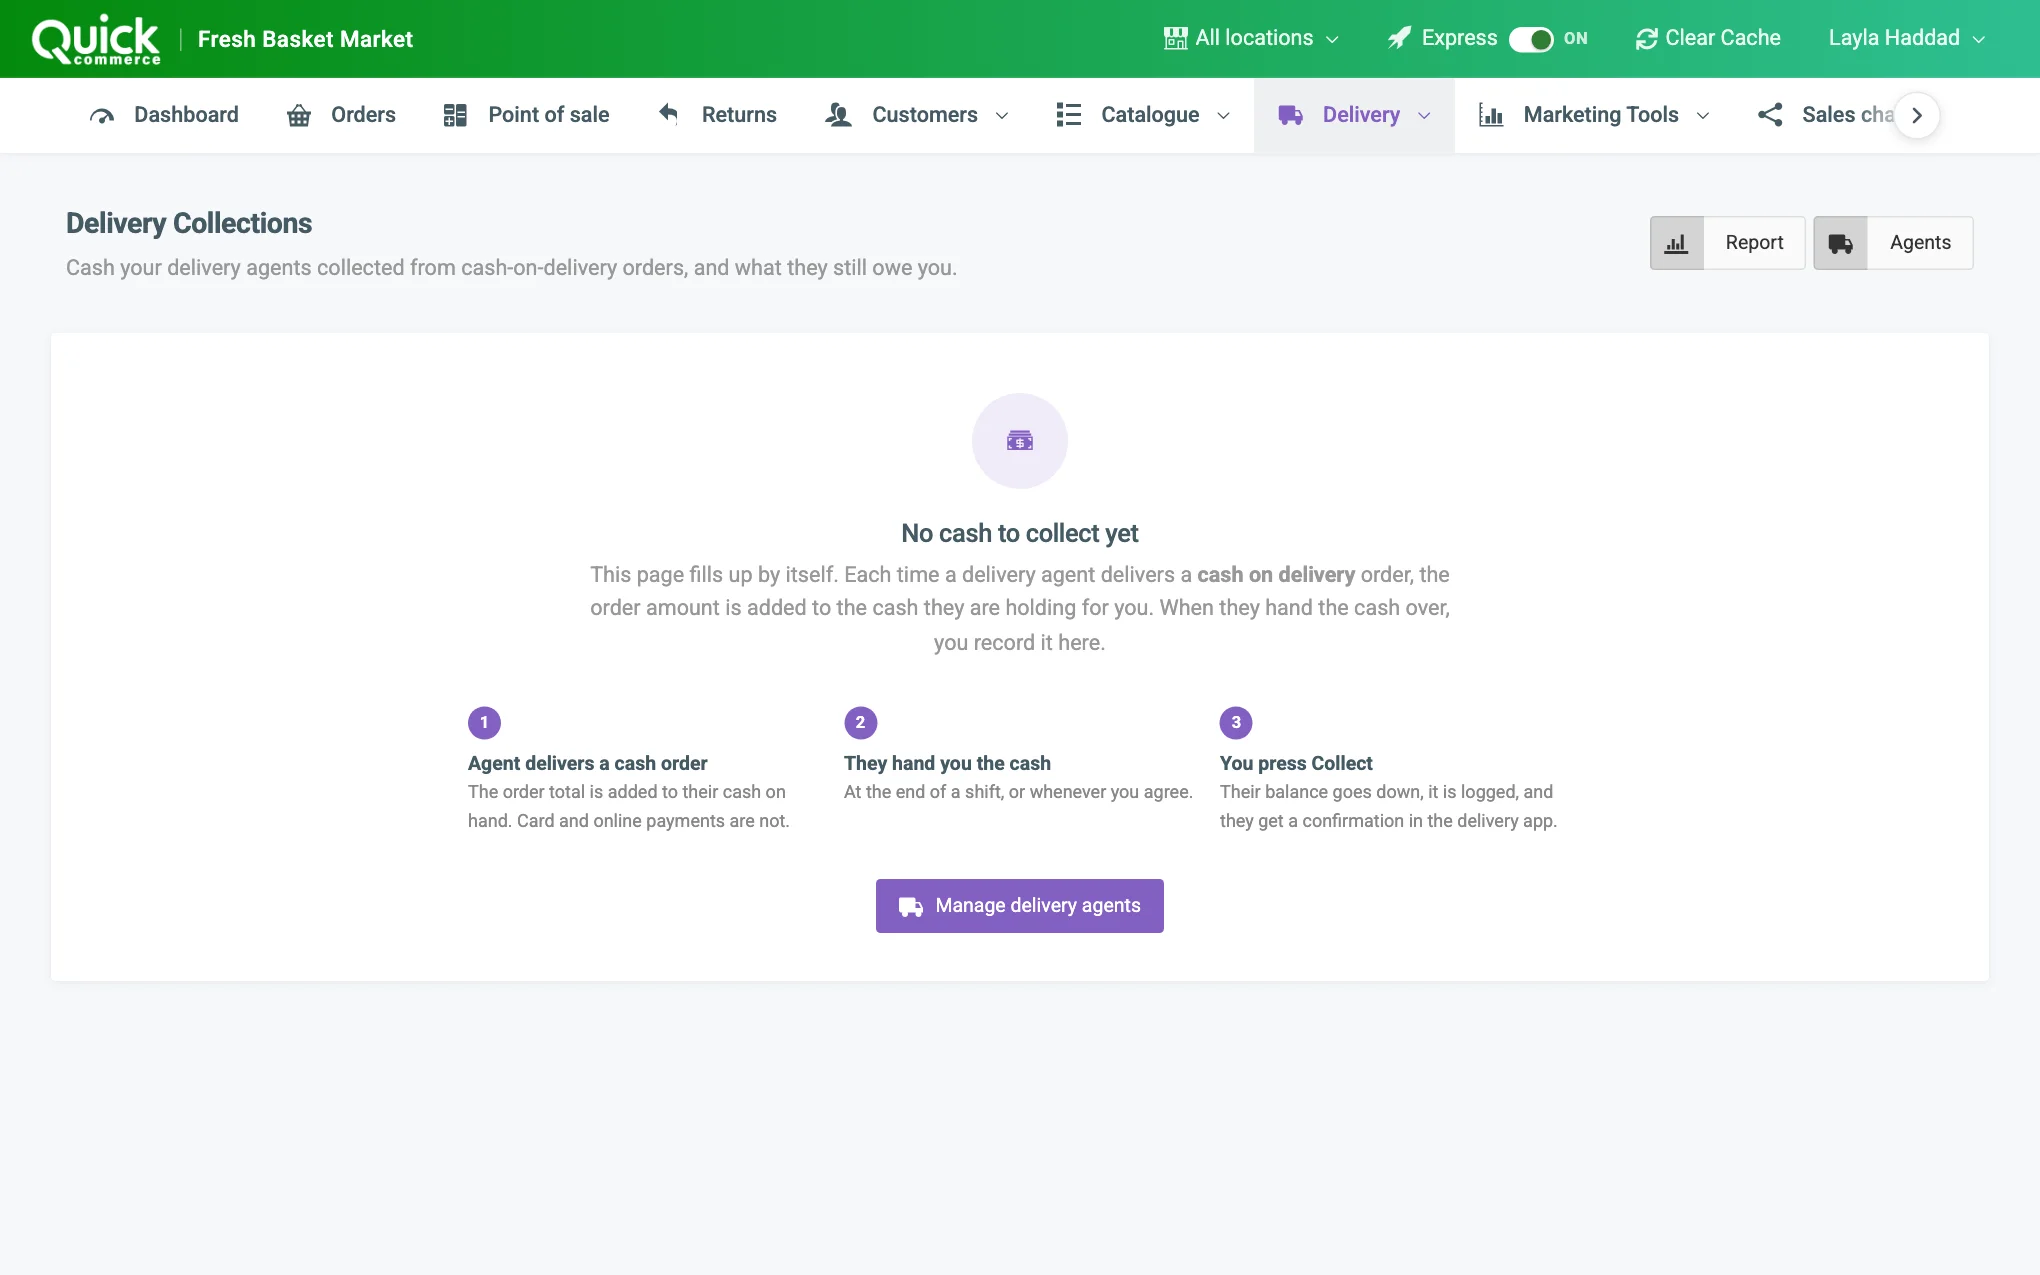Click the Clear Cache refresh icon
The height and width of the screenshot is (1275, 2040).
(x=1646, y=39)
